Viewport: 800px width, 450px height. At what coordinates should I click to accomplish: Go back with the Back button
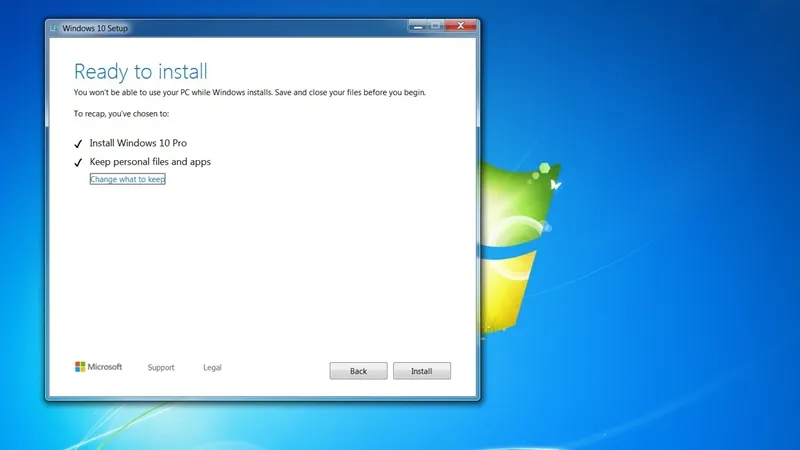pos(358,371)
